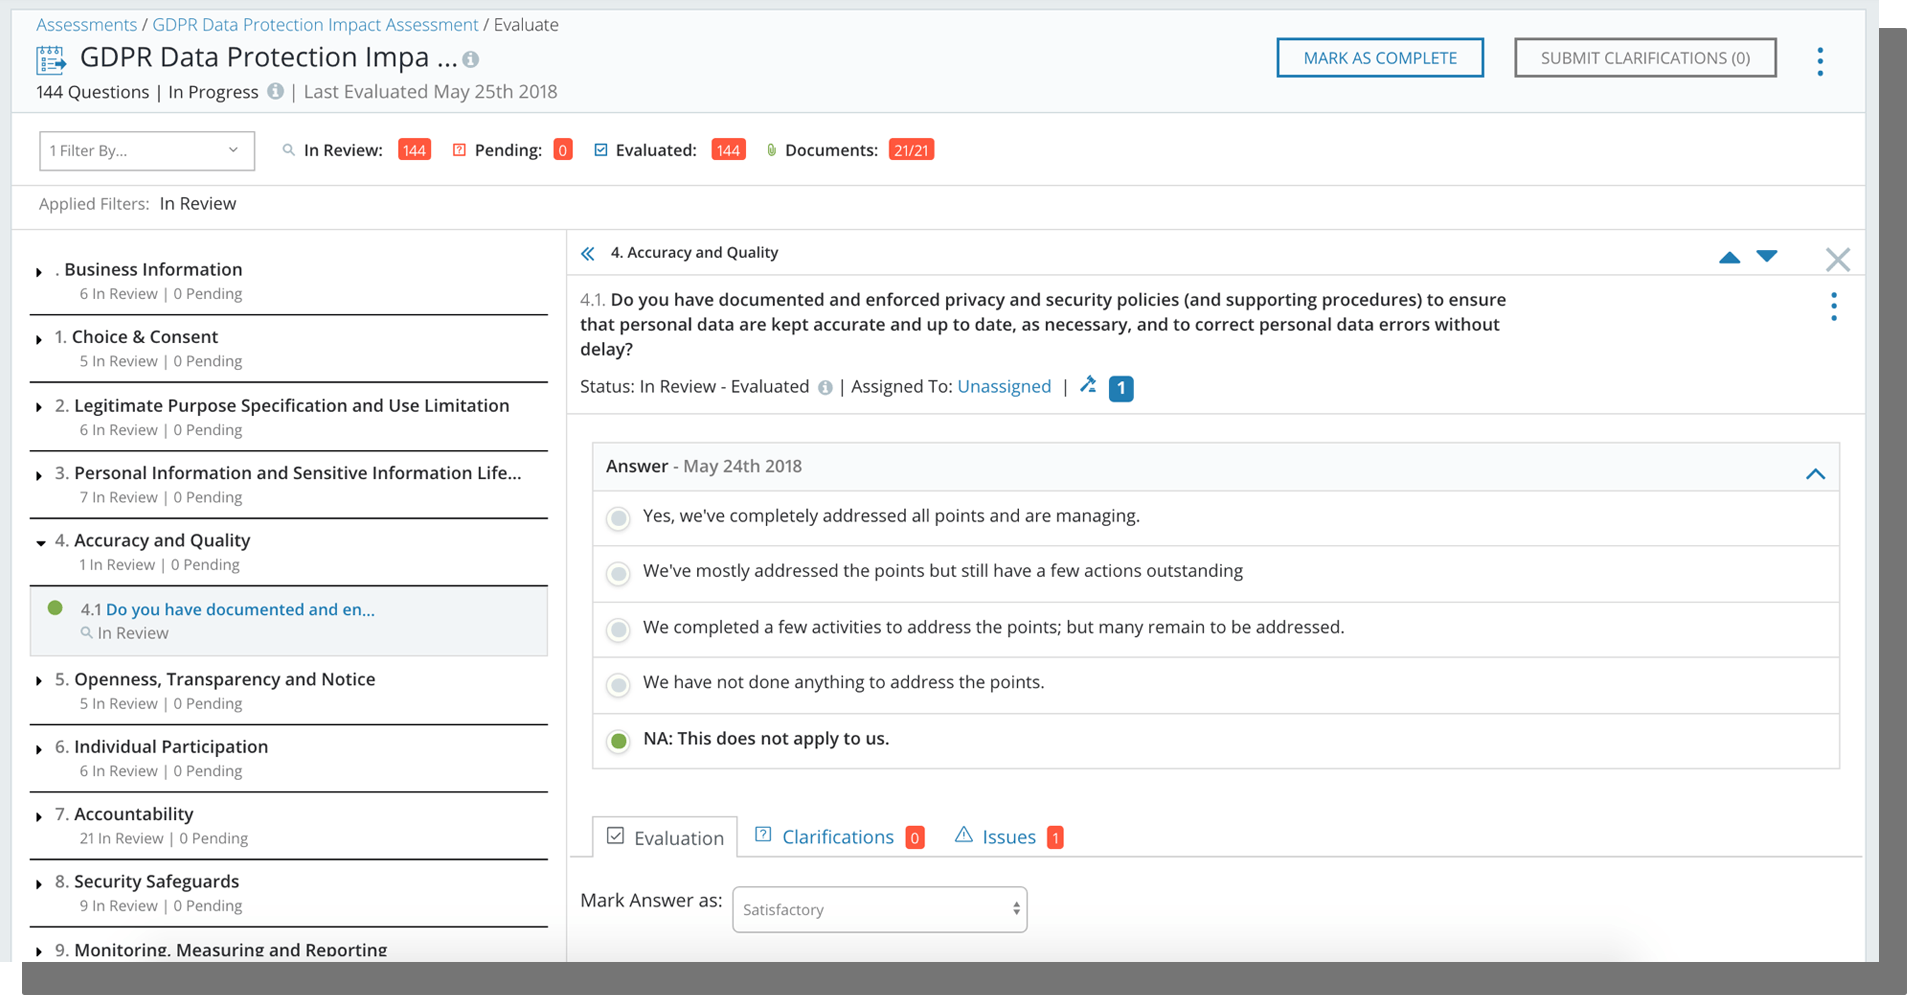Click the In Review magnifier icon
Viewport: 1909px width, 996px height.
tap(289, 150)
